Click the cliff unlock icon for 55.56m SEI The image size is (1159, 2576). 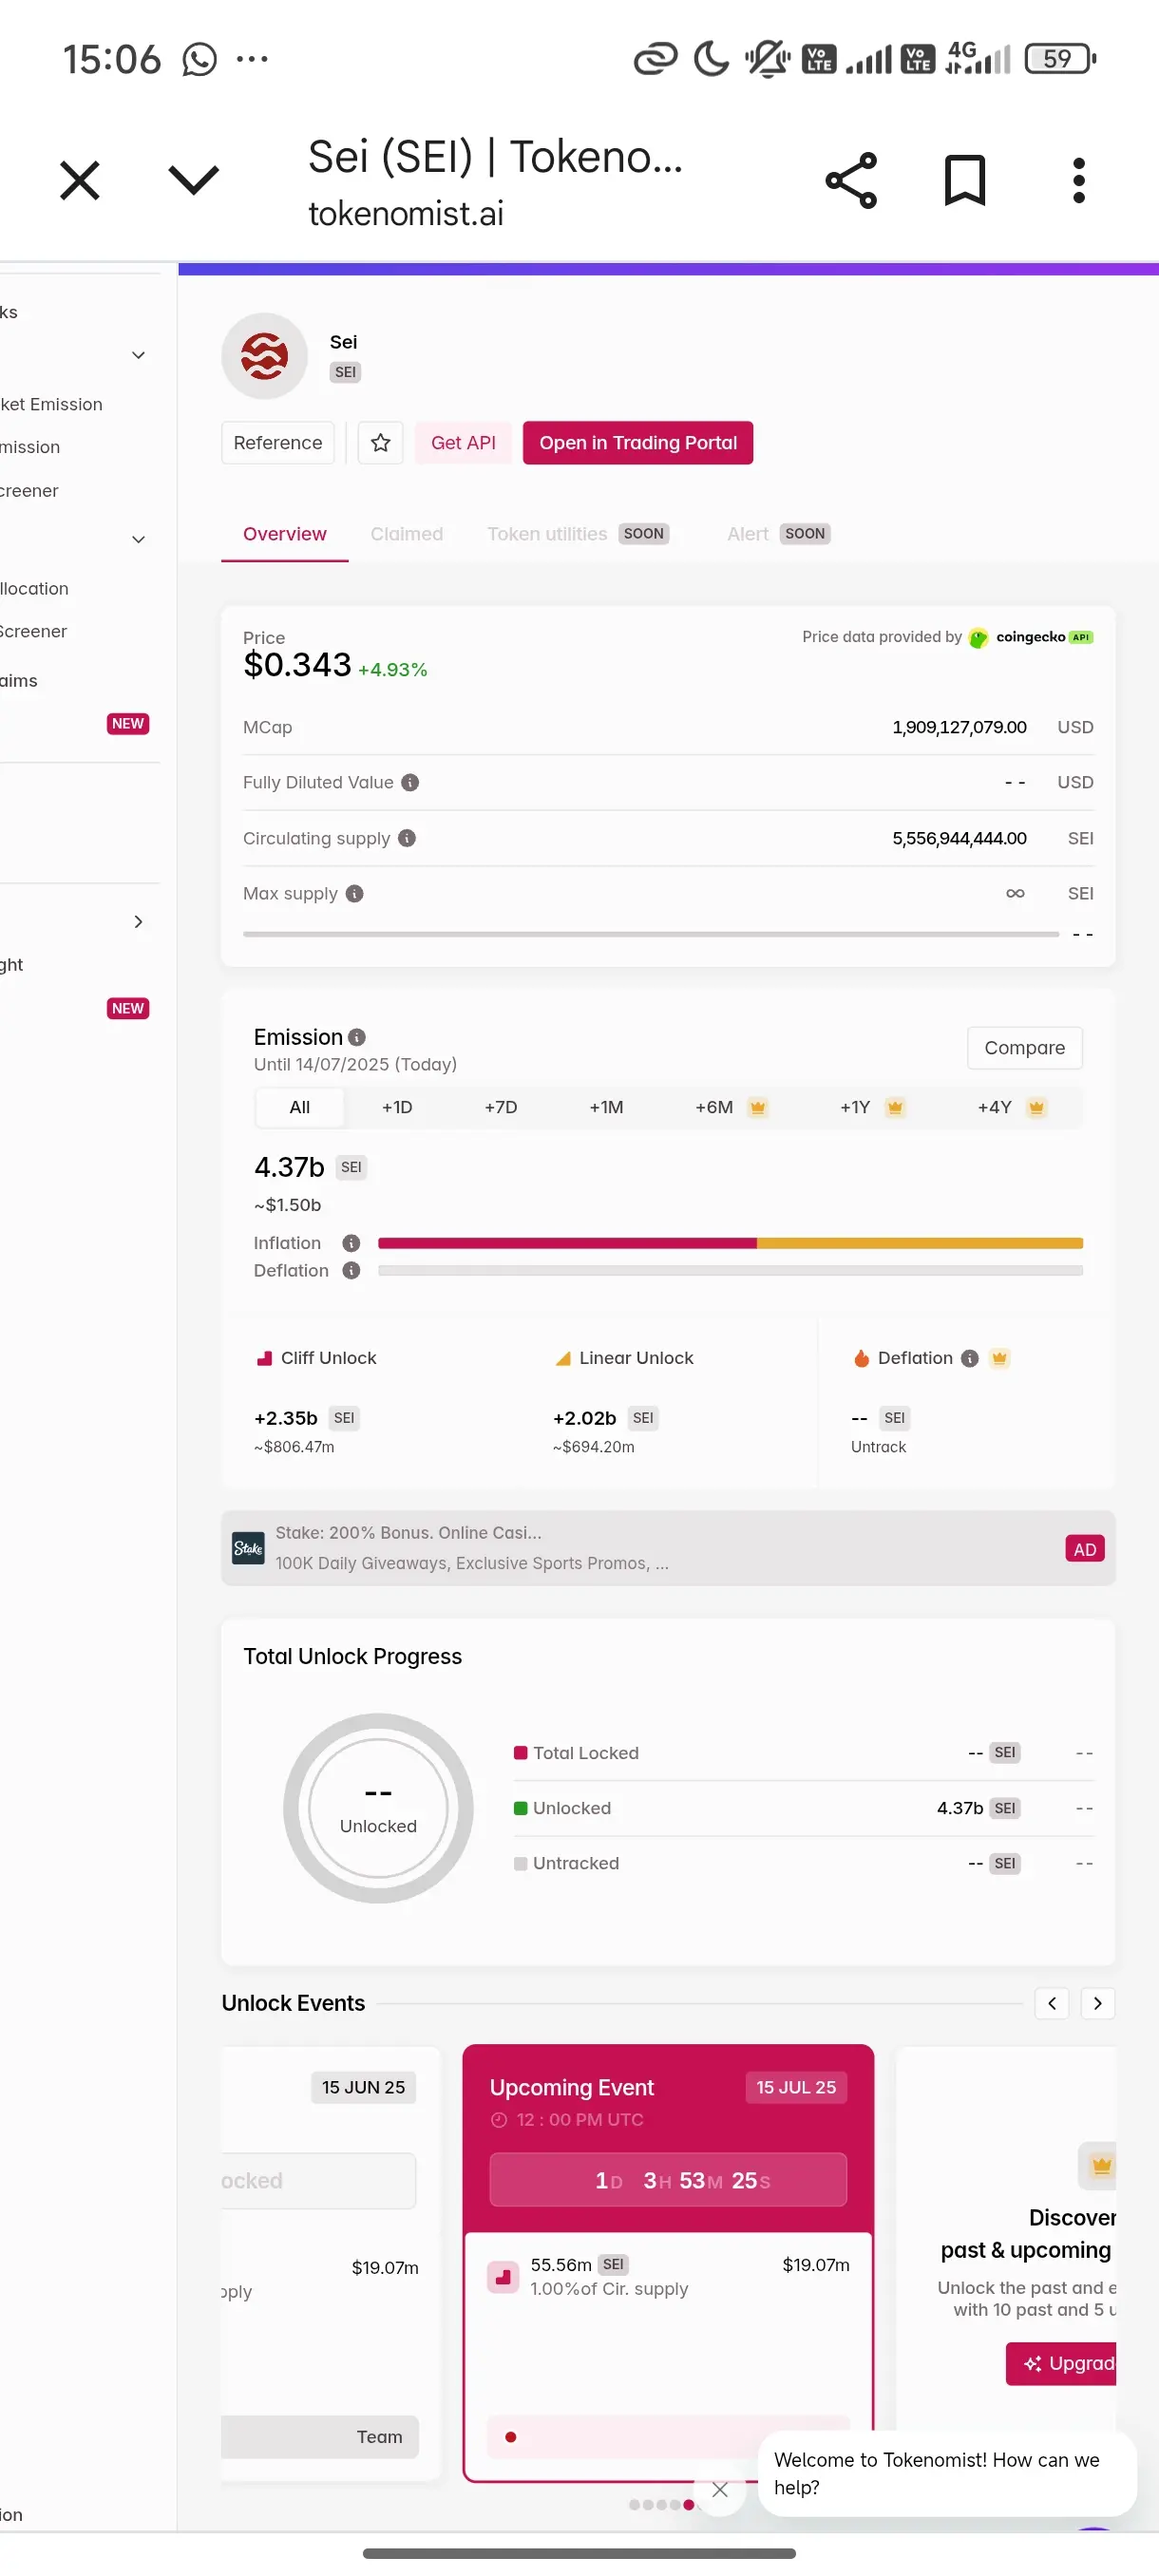point(503,2278)
